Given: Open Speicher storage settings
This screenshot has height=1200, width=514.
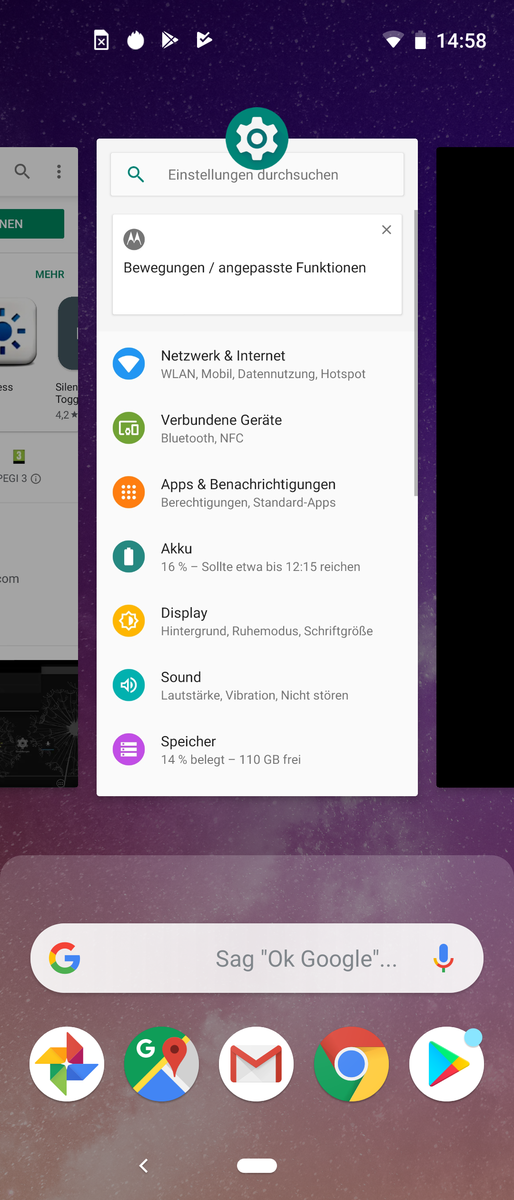Looking at the screenshot, I should [257, 749].
